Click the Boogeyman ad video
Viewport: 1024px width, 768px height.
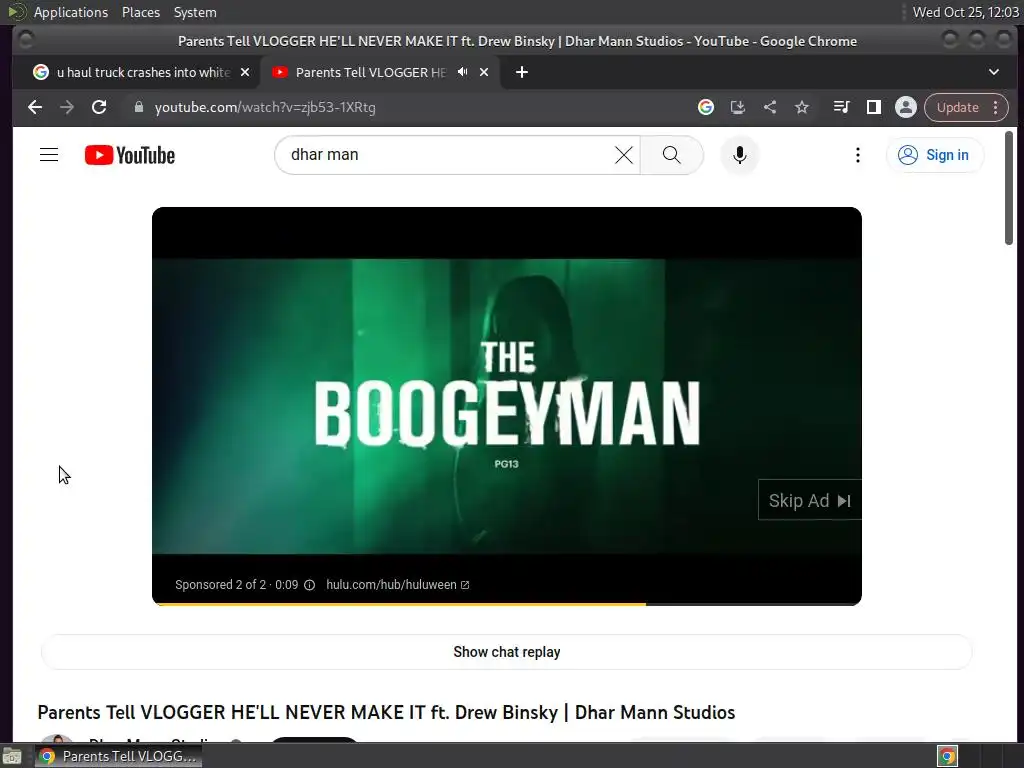click(507, 406)
